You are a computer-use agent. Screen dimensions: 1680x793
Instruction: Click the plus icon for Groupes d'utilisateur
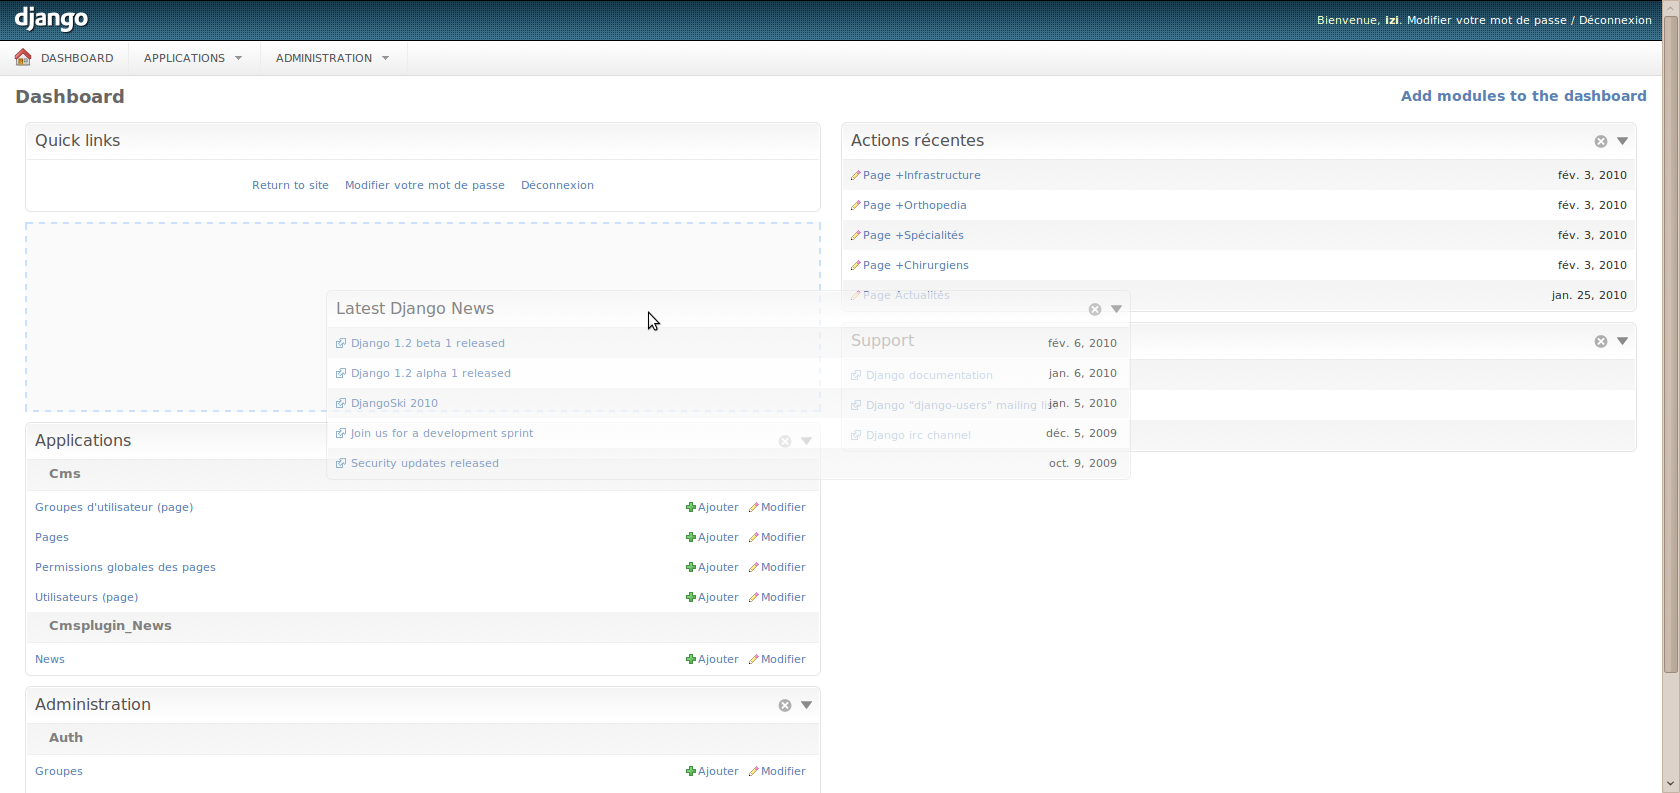pos(690,508)
